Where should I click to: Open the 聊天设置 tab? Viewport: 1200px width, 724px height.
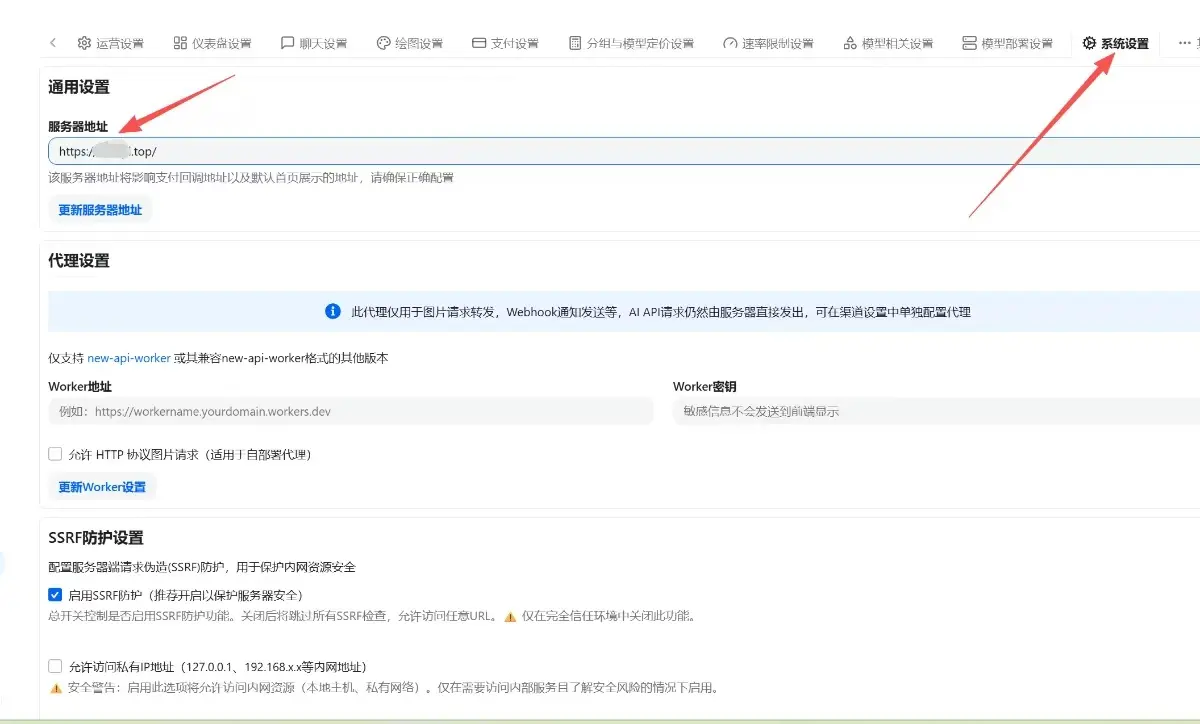point(314,44)
